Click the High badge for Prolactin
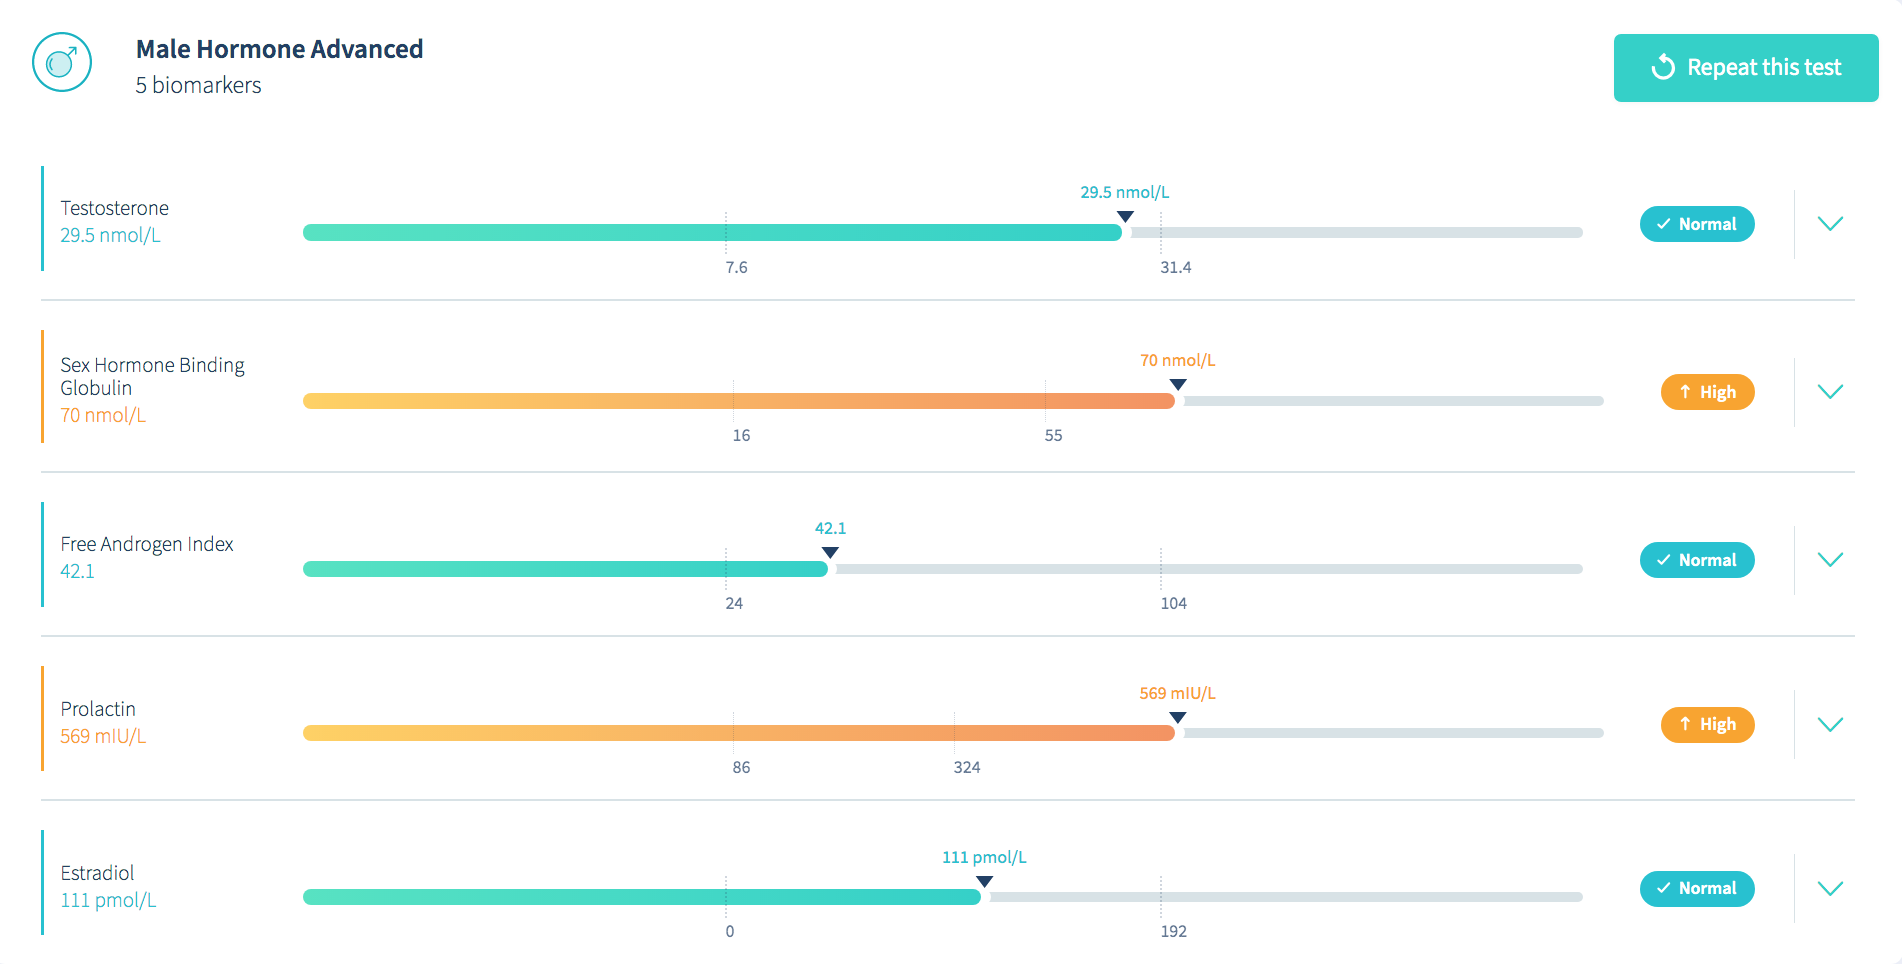 (x=1707, y=725)
